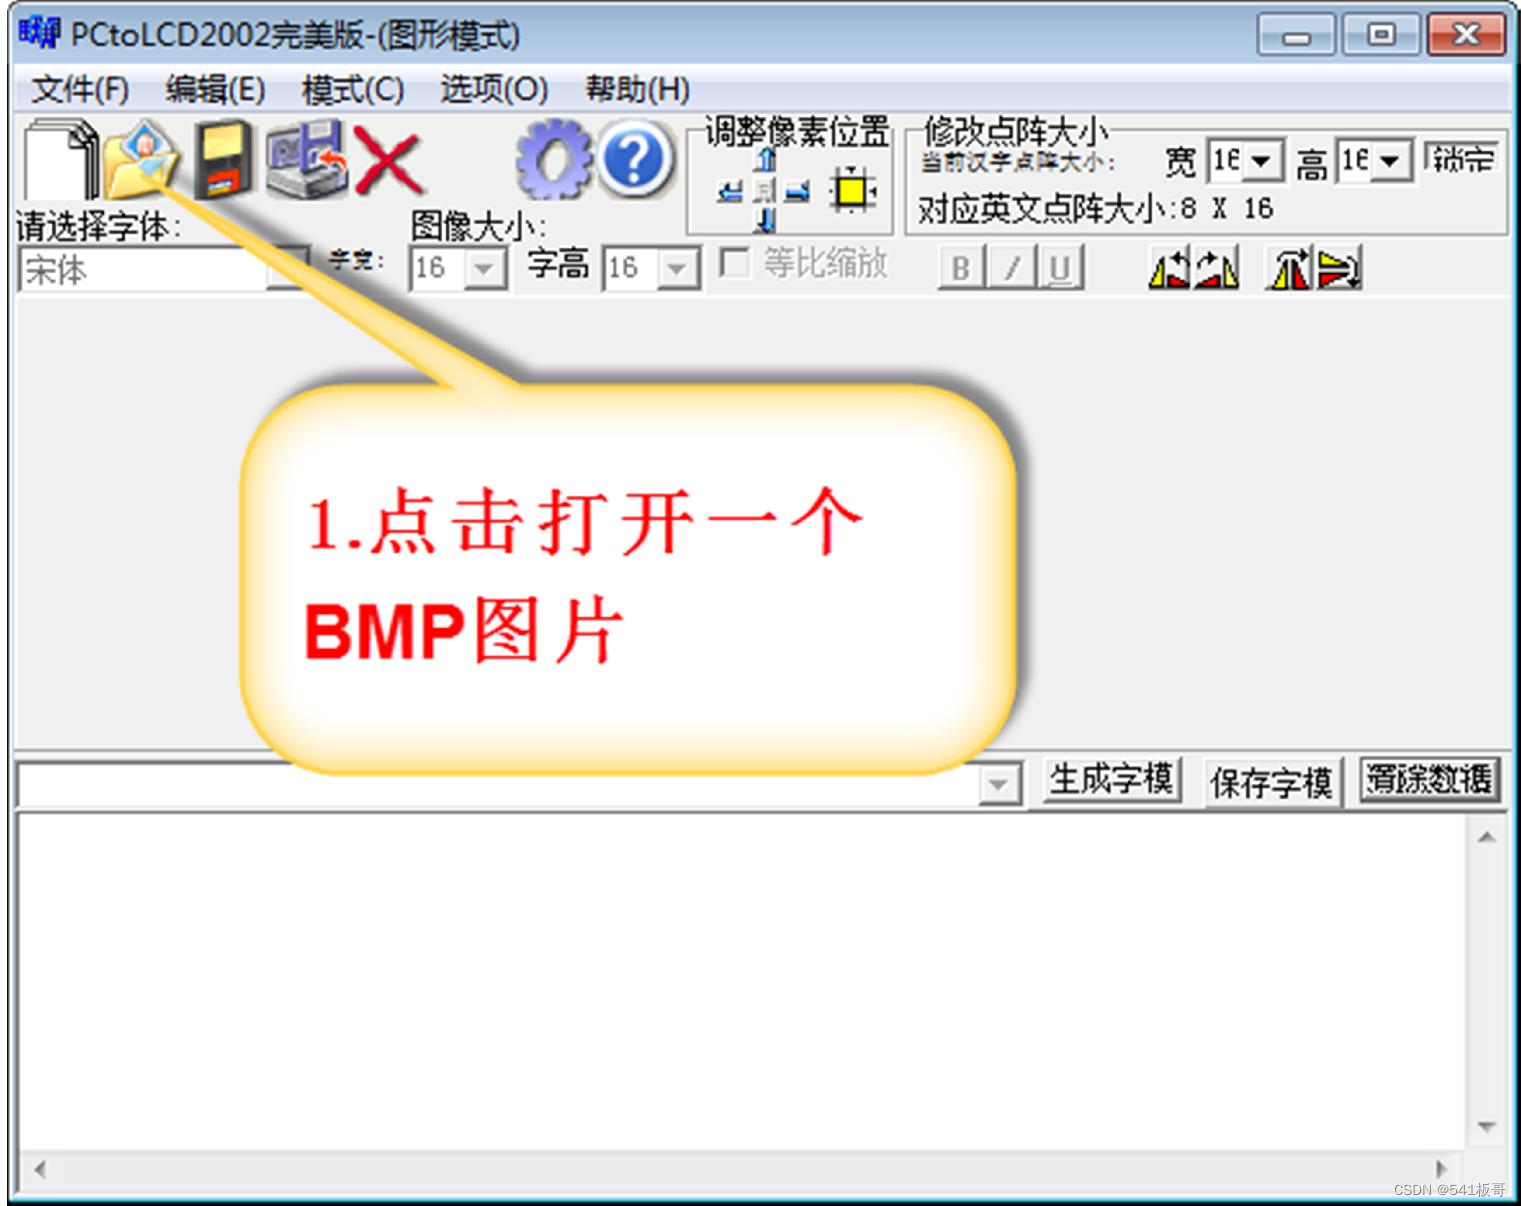Minimize the PCtoLCD2002 window
This screenshot has width=1521, height=1206.
(1297, 36)
